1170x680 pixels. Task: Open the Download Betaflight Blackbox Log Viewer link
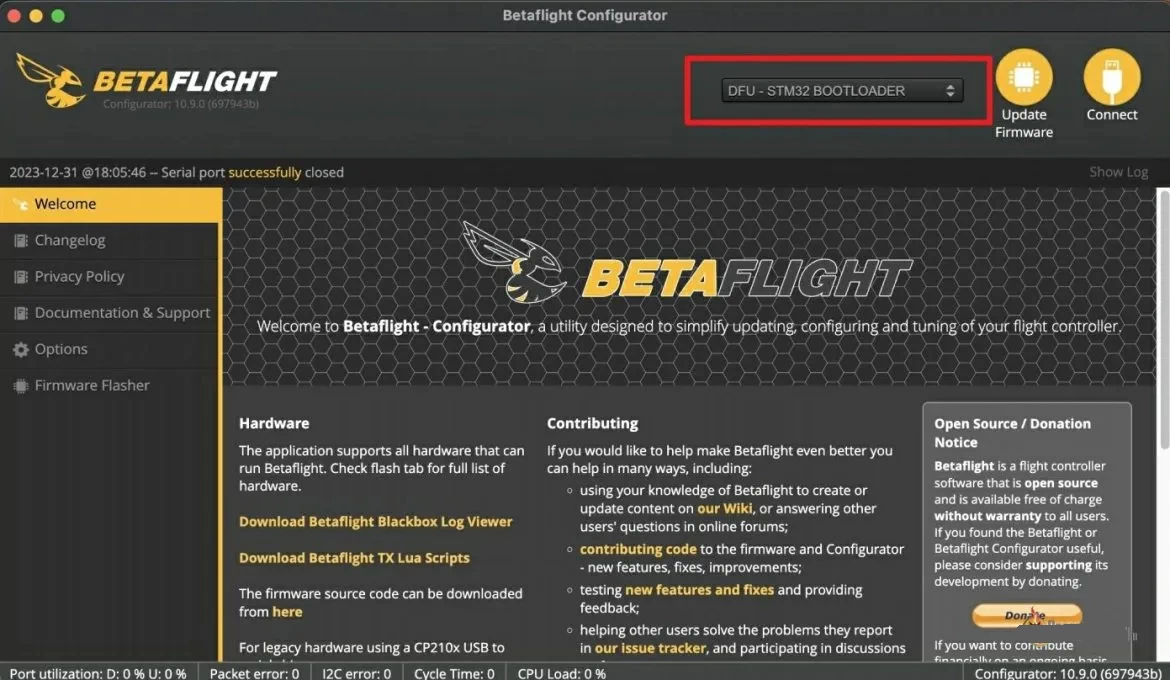coord(375,522)
